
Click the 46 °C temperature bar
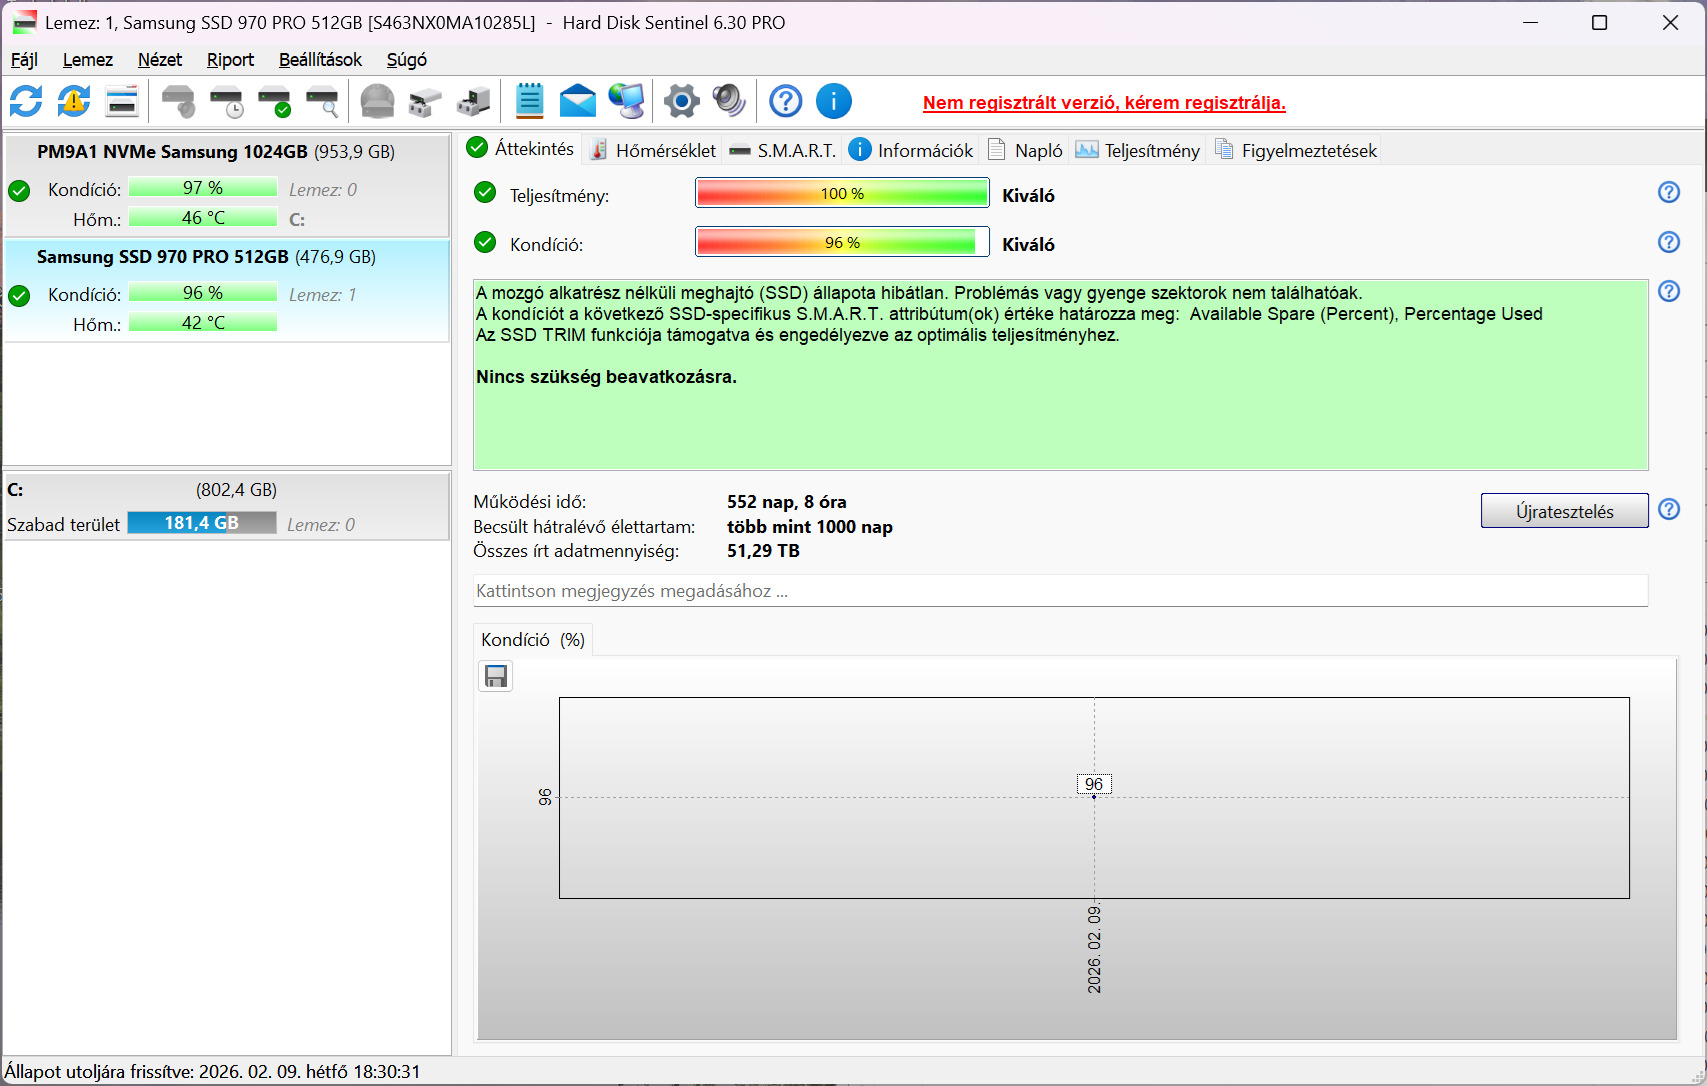[203, 218]
